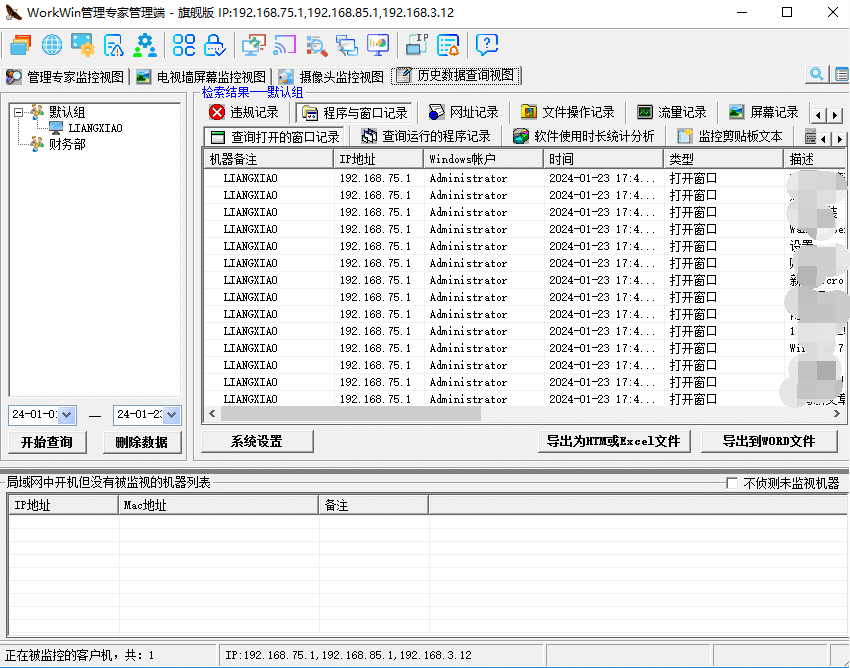This screenshot has height=668, width=850.
Task: Open the end date dropdown
Action: 171,415
